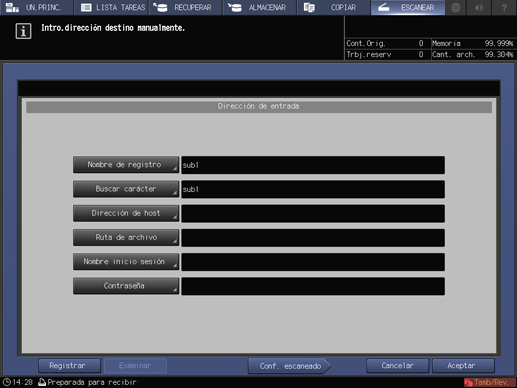
Task: Click the speaker volume icon
Action: click(479, 7)
